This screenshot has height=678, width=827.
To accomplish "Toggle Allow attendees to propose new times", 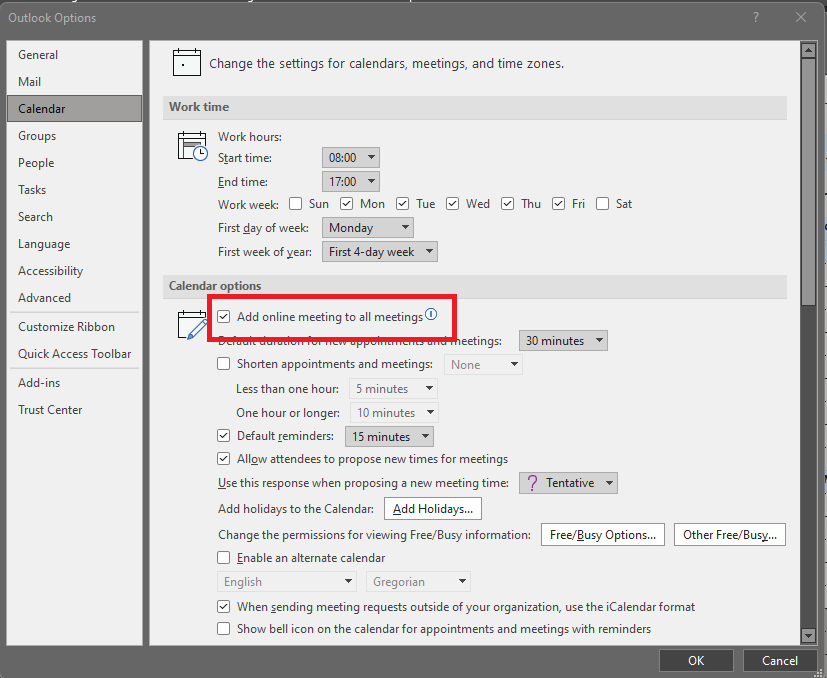I will coord(224,459).
